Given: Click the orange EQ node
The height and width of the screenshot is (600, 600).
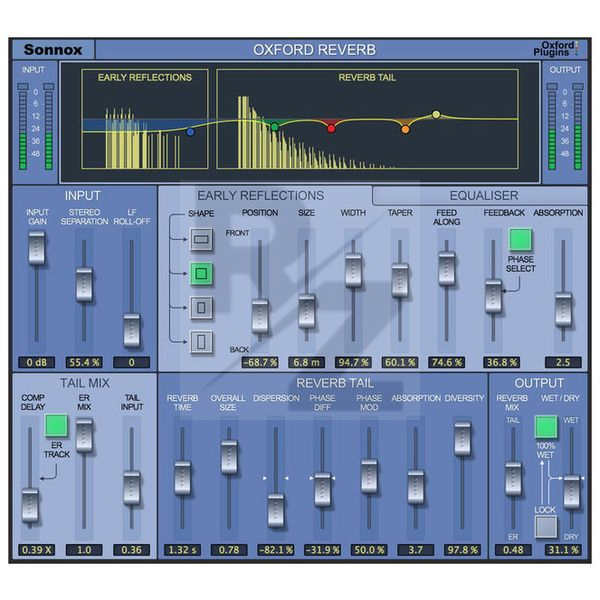Looking at the screenshot, I should pos(405,130).
